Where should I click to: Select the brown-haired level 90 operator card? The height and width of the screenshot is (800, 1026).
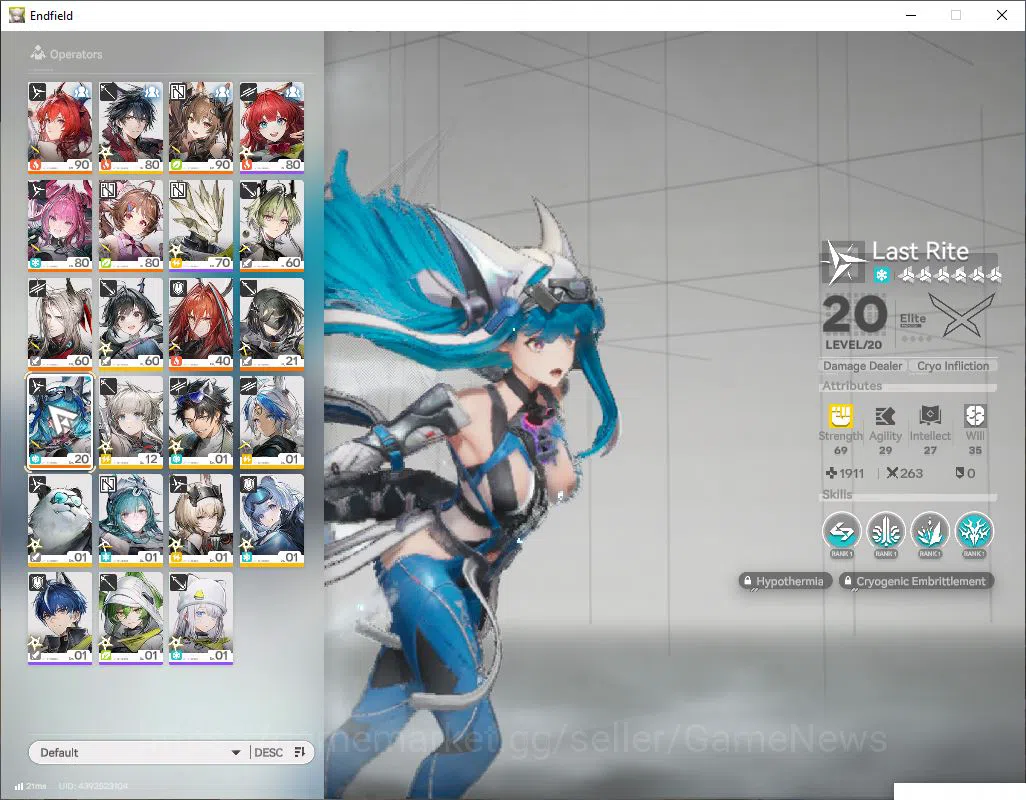[201, 128]
